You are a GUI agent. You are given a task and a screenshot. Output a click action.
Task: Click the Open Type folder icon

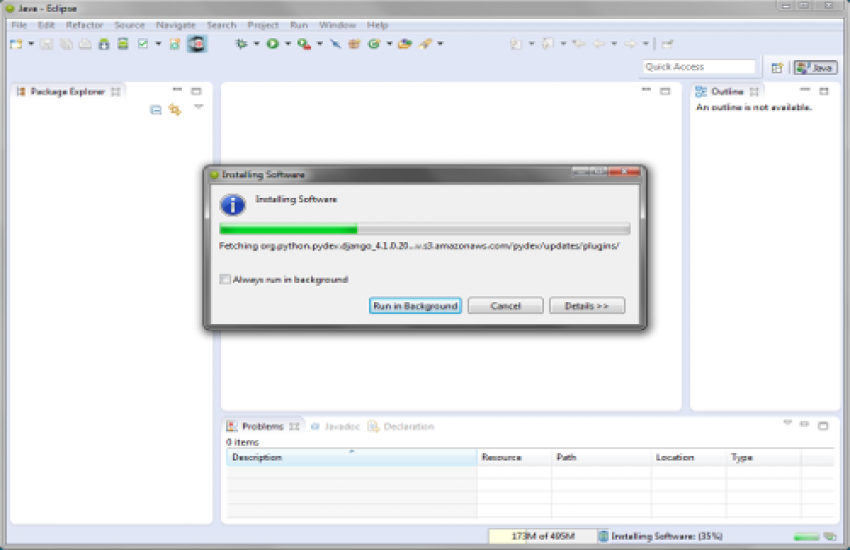[404, 44]
